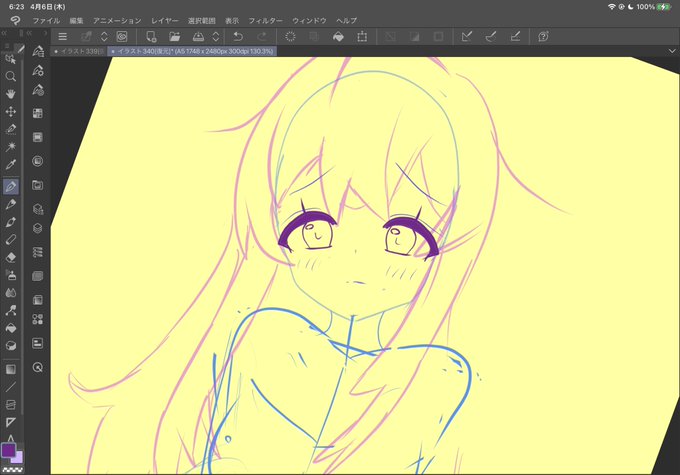The image size is (680, 475).
Task: Select the transparent color checker swatch
Action: (12, 469)
